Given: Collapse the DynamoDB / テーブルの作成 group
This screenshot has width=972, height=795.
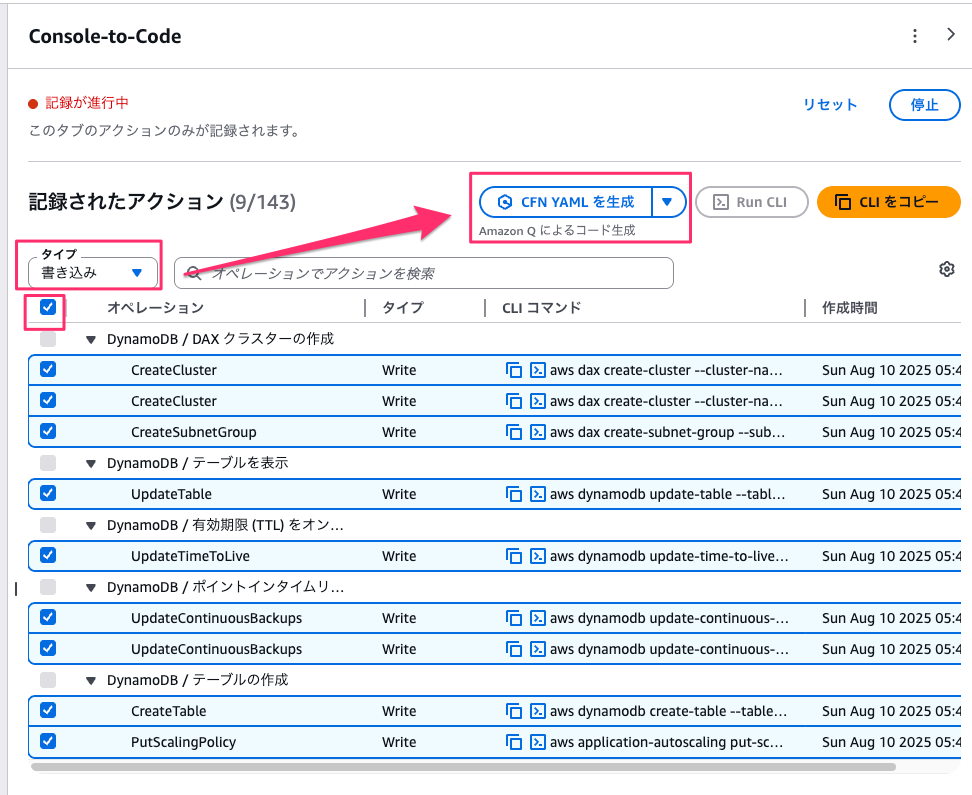Looking at the screenshot, I should (91, 681).
